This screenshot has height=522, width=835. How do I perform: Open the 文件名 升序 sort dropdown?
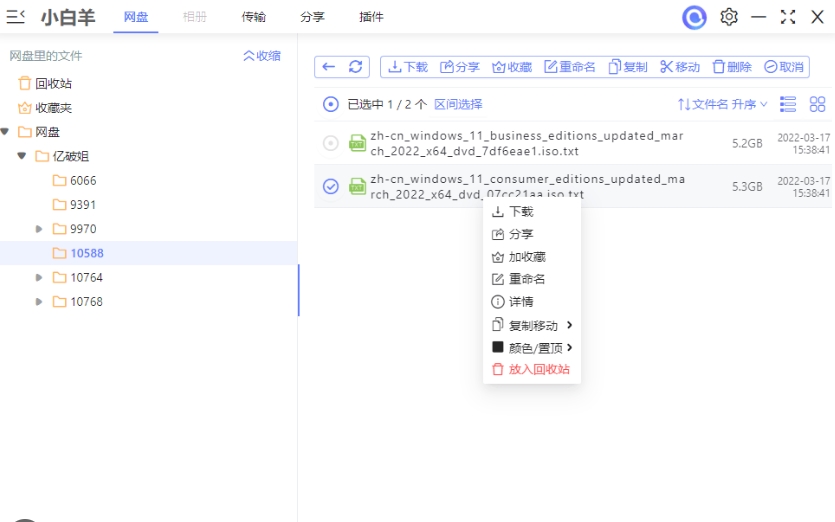[x=722, y=104]
